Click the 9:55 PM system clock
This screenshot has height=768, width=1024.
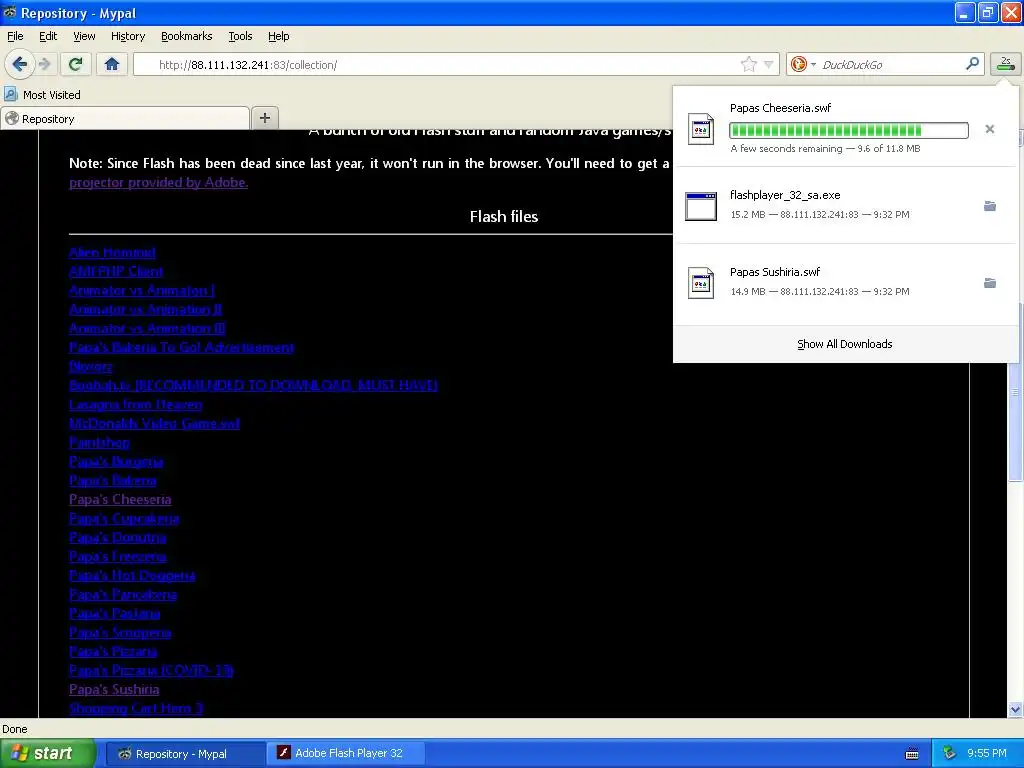tap(986, 753)
